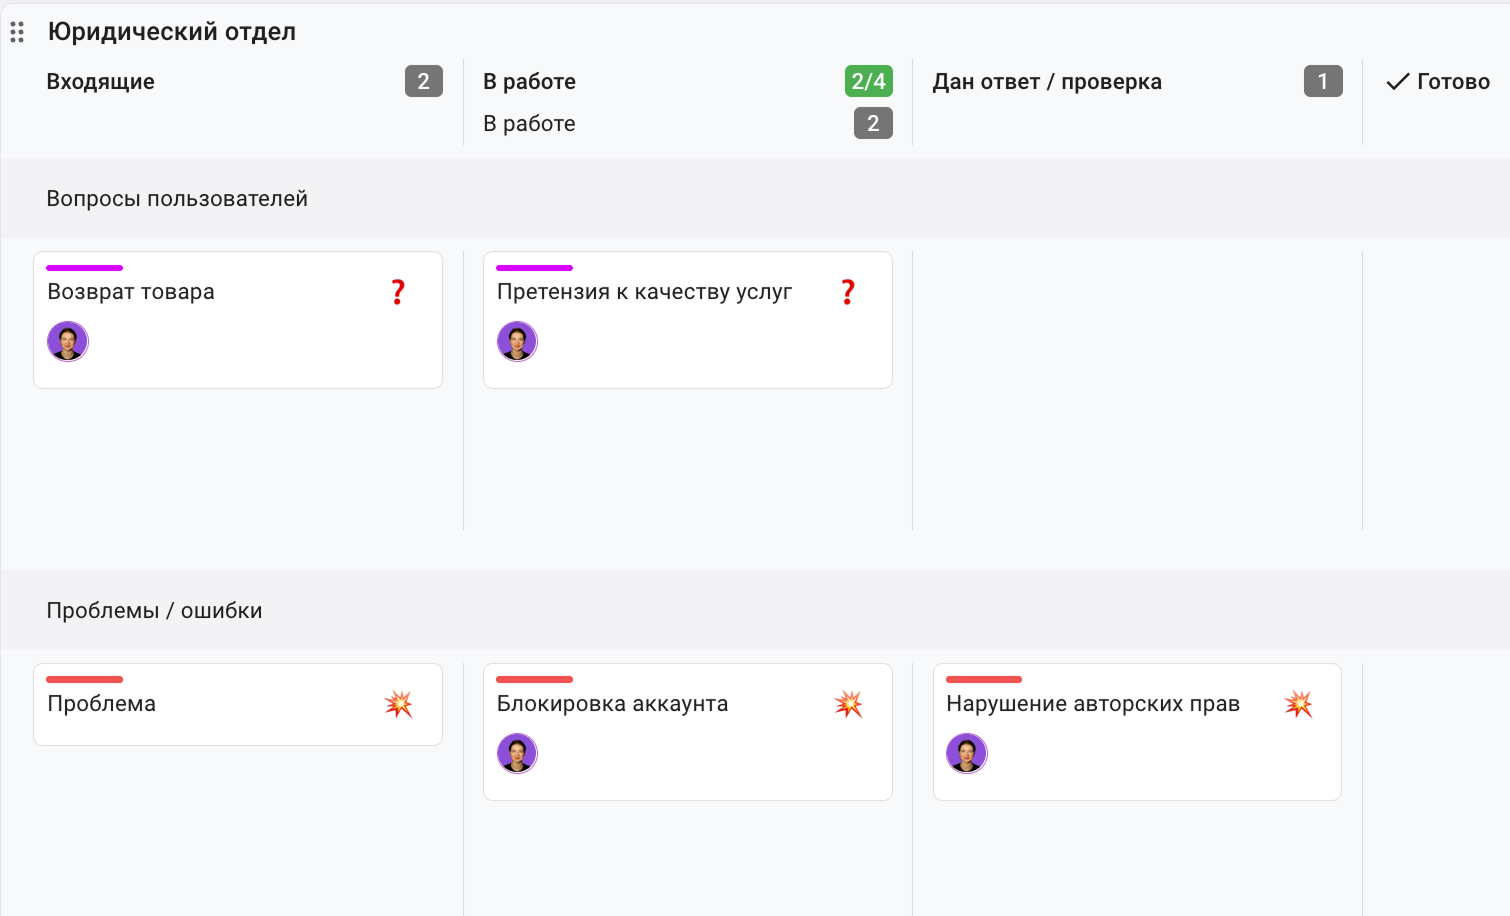Click assignee avatar on Нарушение авторских прав card
The image size is (1510, 916).
click(x=967, y=753)
